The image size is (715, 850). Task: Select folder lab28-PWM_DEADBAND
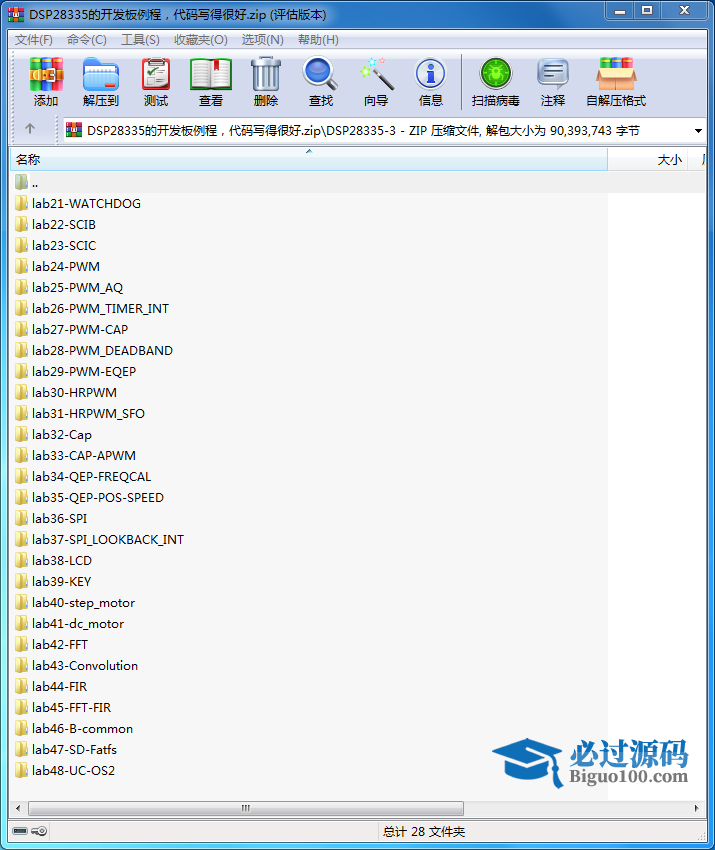94,351
